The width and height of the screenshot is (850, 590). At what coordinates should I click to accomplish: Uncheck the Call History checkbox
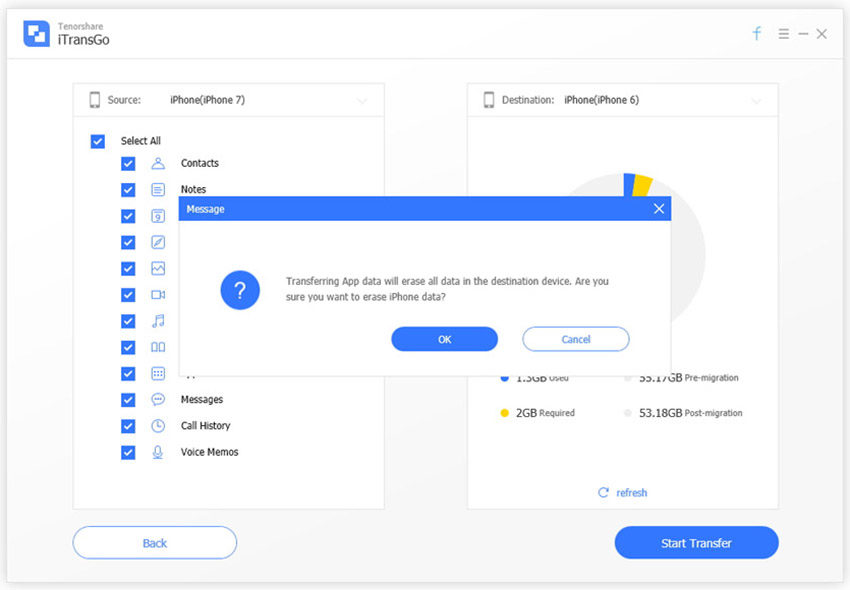coord(128,426)
